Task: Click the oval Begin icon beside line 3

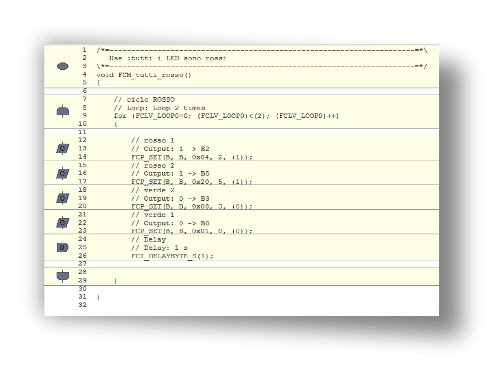Action: pyautogui.click(x=63, y=66)
